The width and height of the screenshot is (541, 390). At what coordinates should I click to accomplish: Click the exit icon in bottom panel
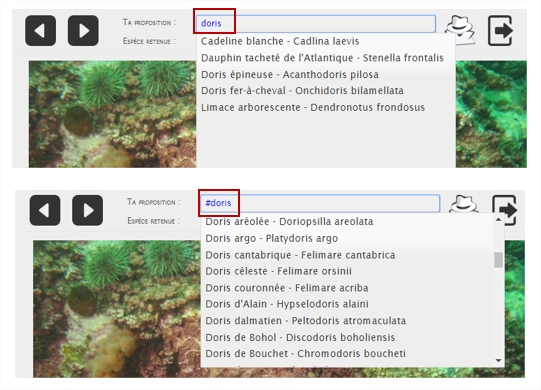[505, 210]
